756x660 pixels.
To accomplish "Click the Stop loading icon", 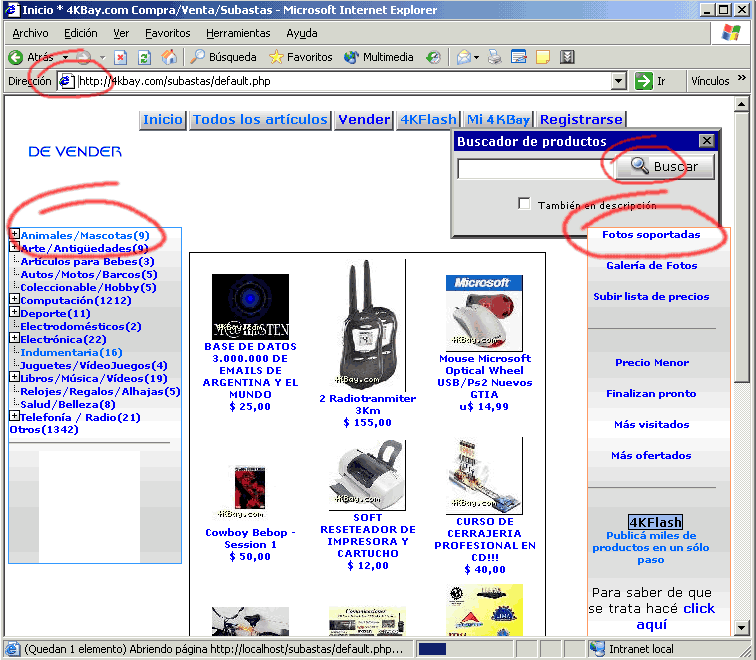I will (120, 57).
